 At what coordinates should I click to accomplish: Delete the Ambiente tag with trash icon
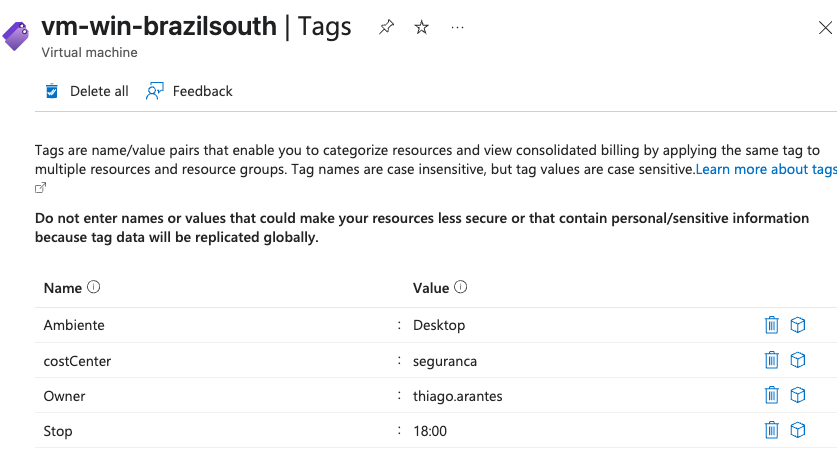click(x=771, y=325)
